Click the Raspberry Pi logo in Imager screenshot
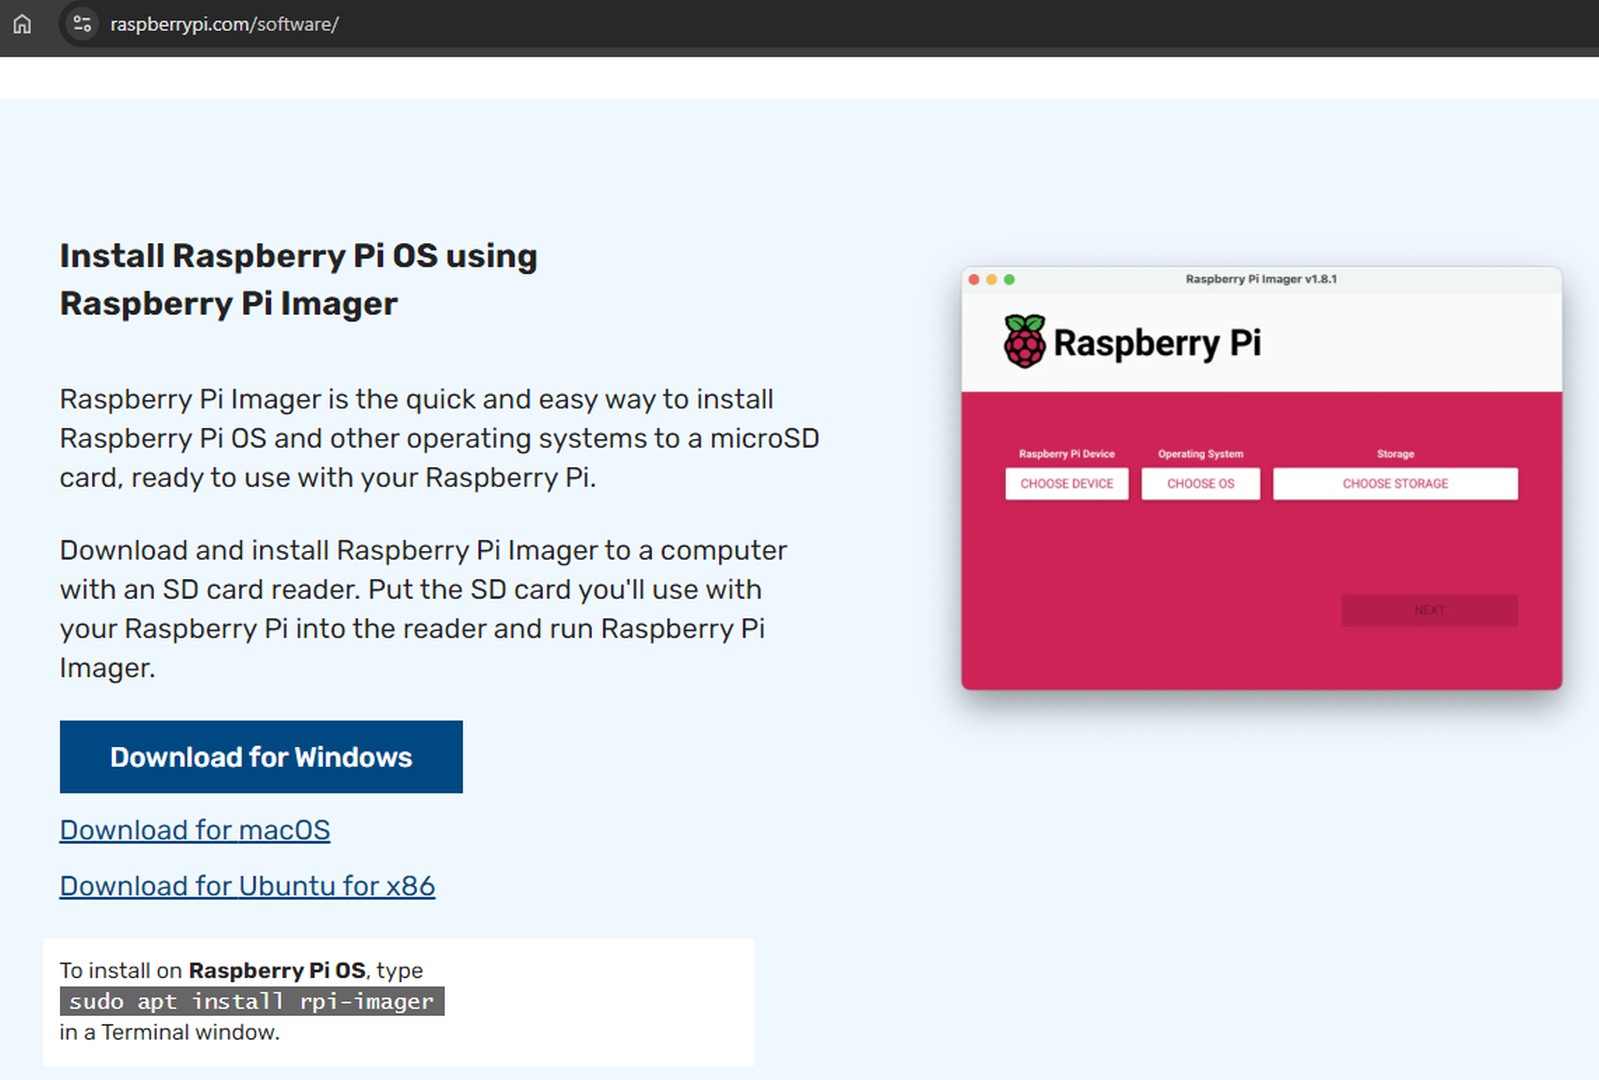Screen dimensions: 1599x1080 tap(1024, 341)
